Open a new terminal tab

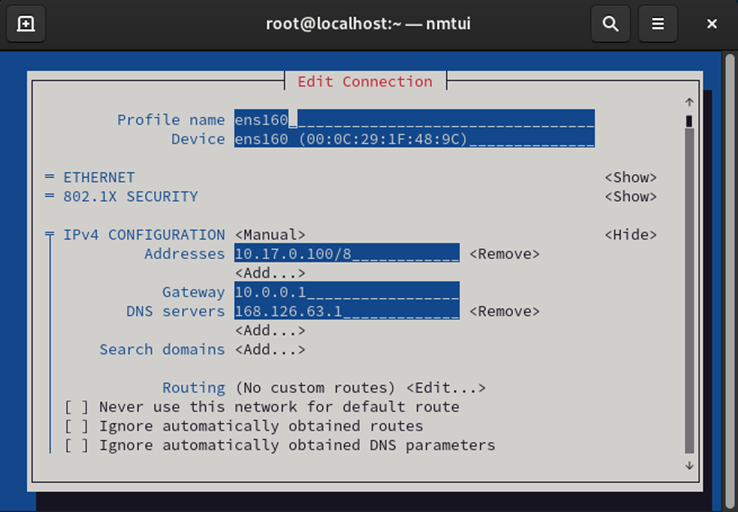pos(26,24)
